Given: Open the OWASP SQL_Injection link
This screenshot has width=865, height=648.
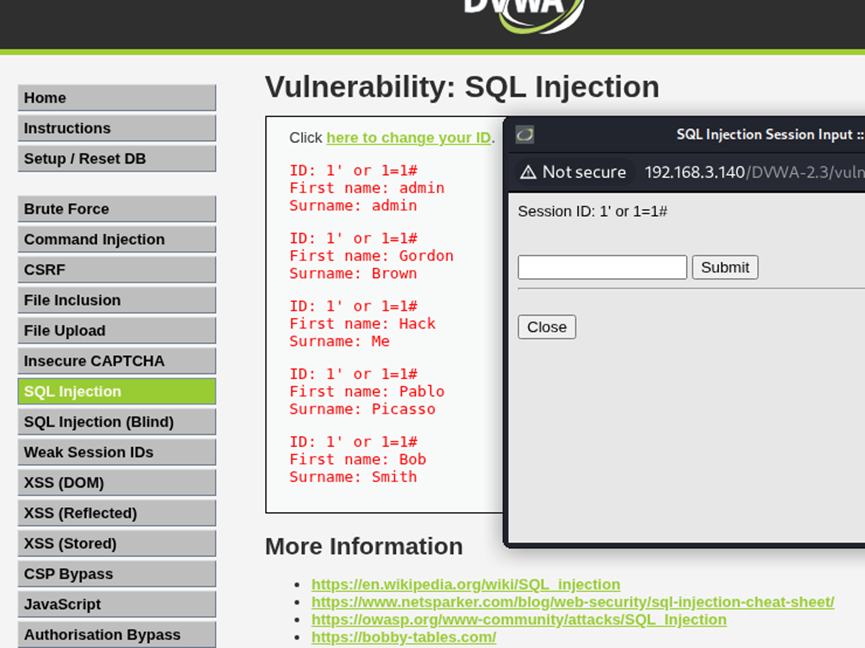Looking at the screenshot, I should [519, 619].
